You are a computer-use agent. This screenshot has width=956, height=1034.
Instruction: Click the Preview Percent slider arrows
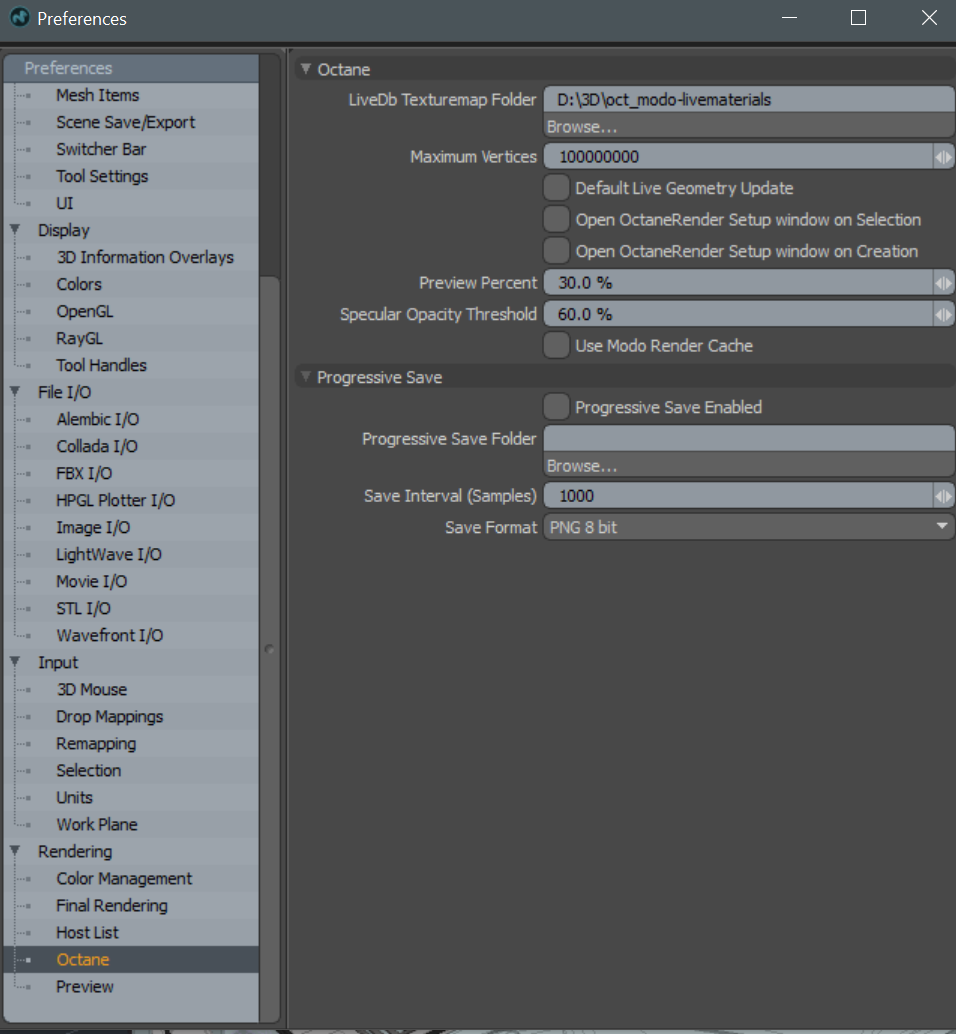(x=943, y=283)
